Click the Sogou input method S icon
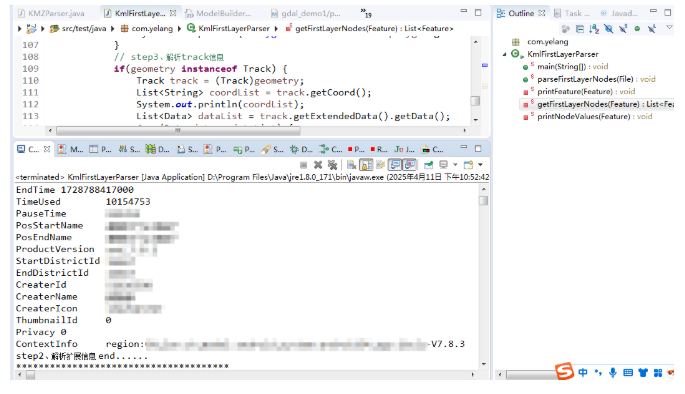 click(x=564, y=371)
